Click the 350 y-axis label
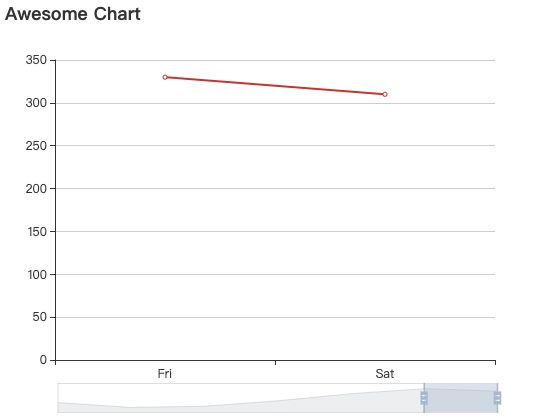 click(x=36, y=60)
